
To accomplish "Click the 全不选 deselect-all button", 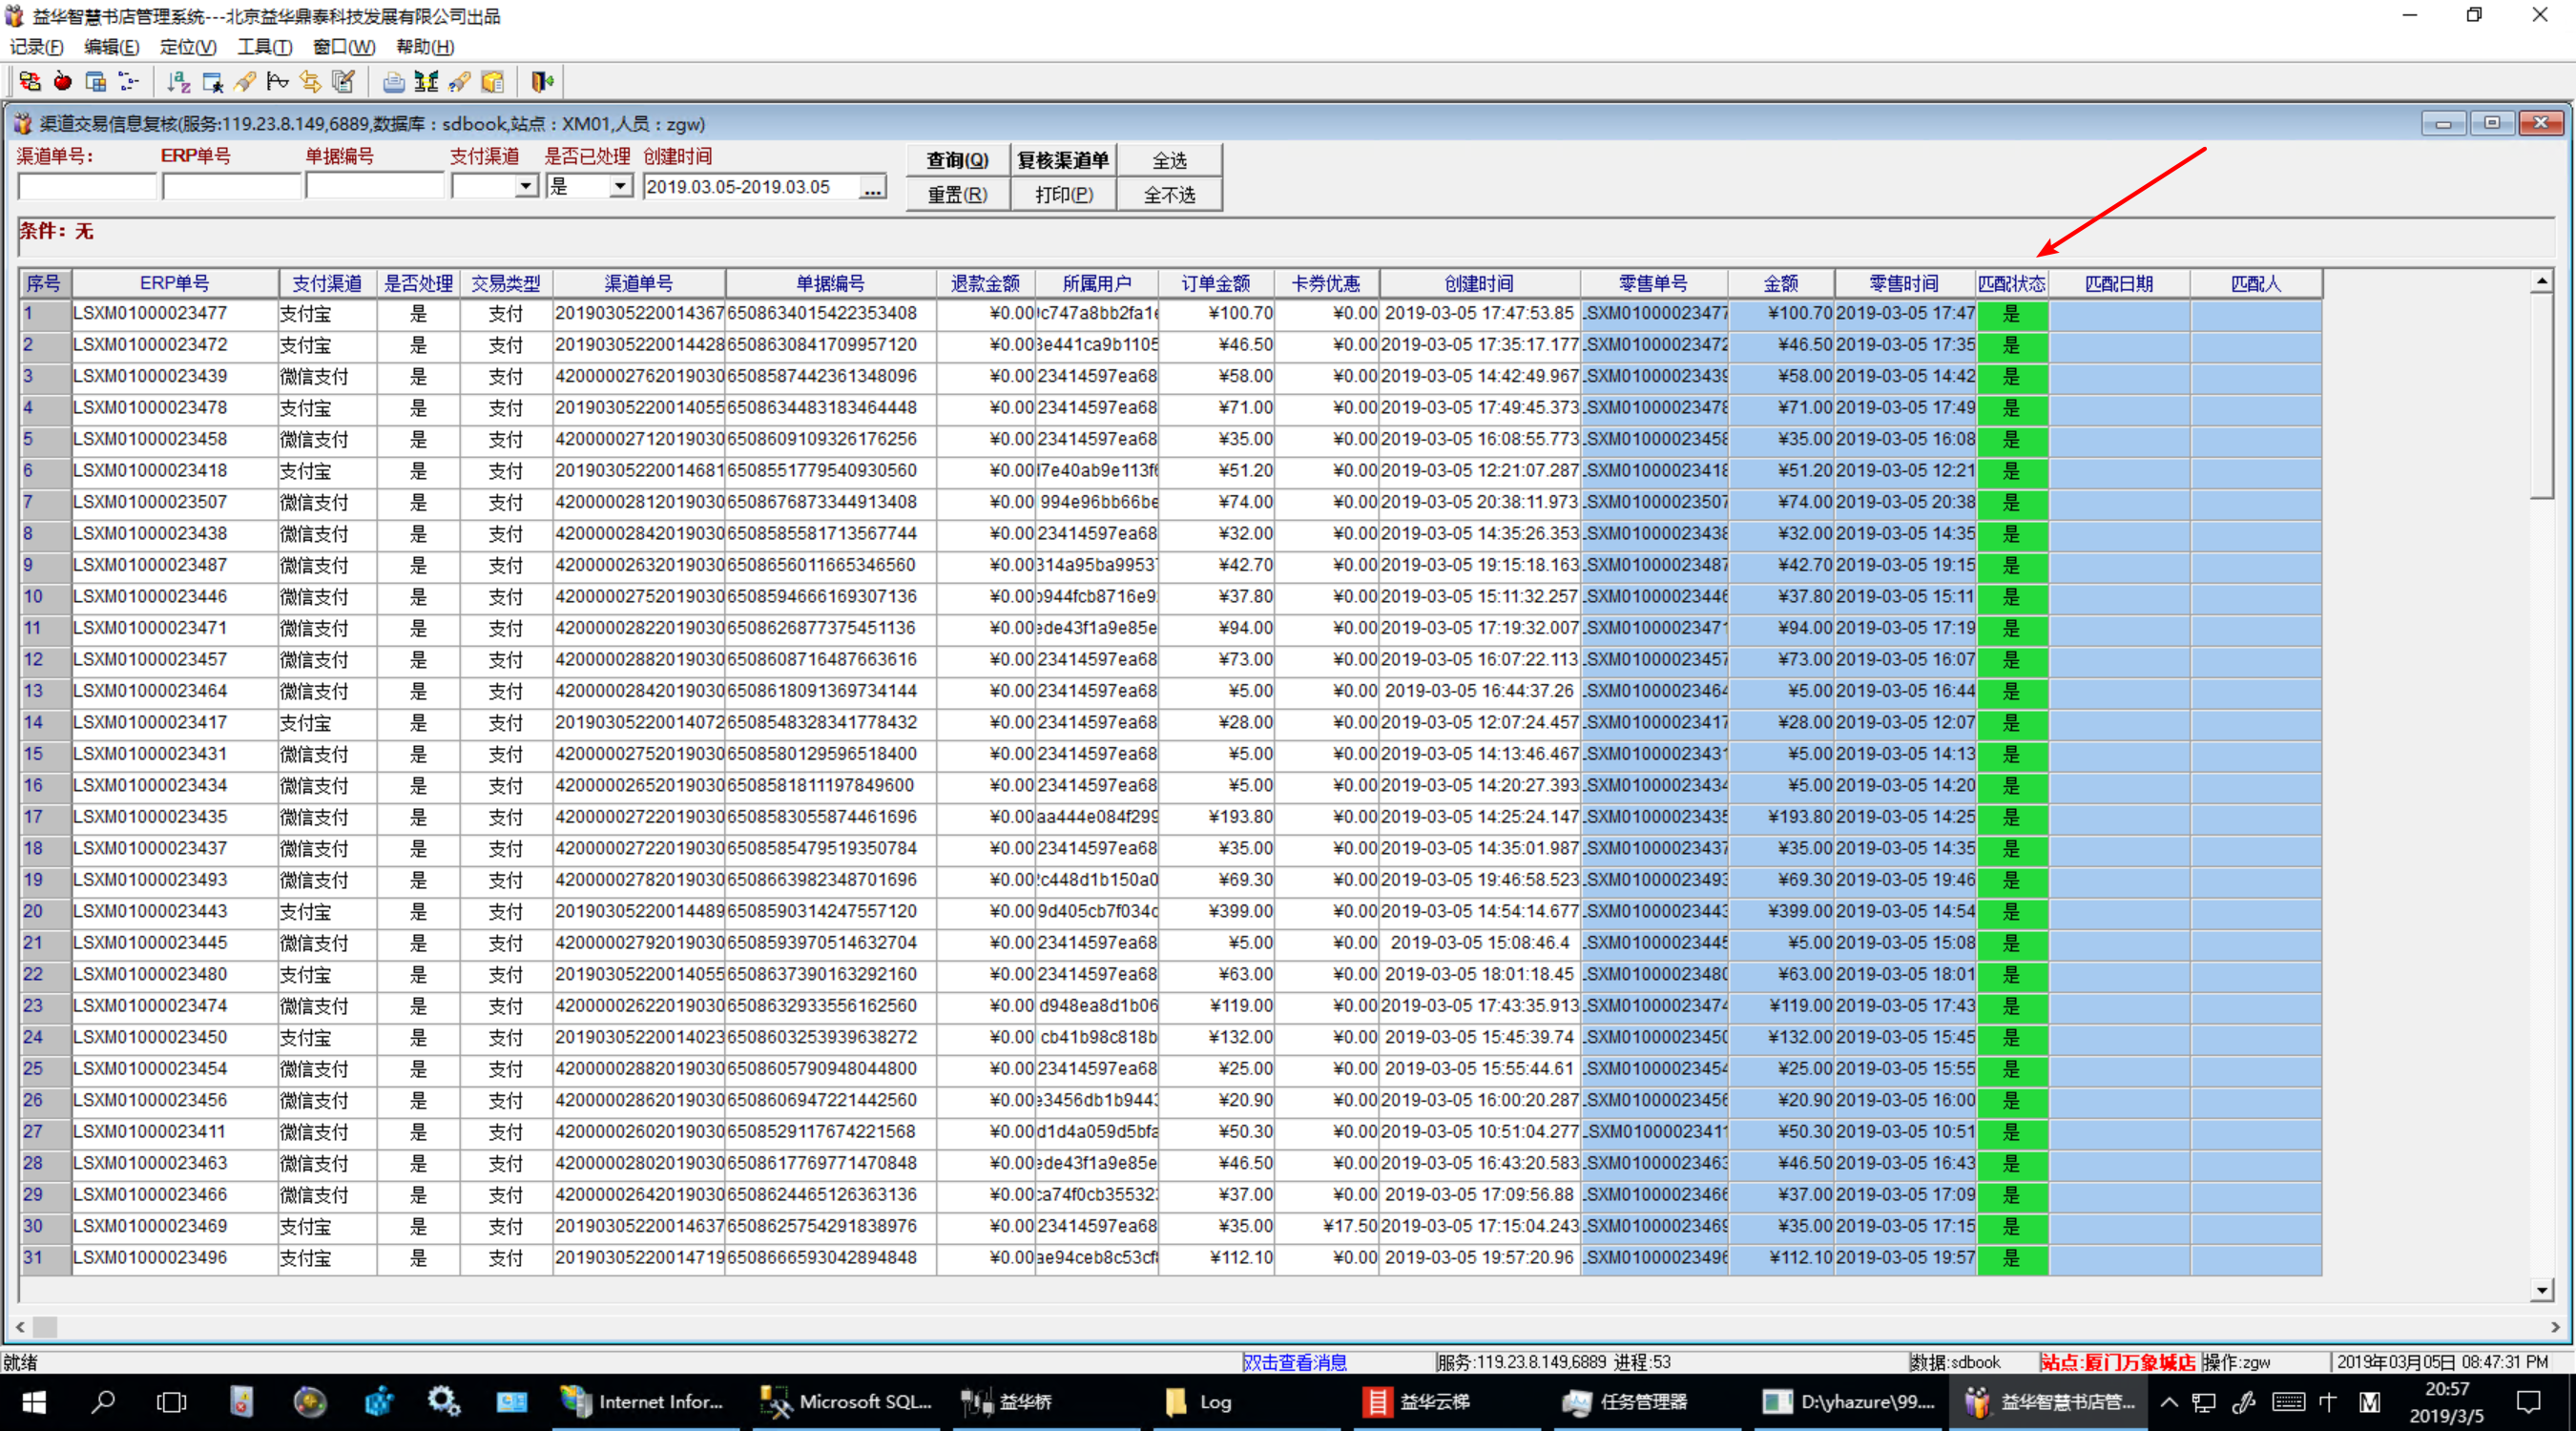I will (x=1169, y=195).
